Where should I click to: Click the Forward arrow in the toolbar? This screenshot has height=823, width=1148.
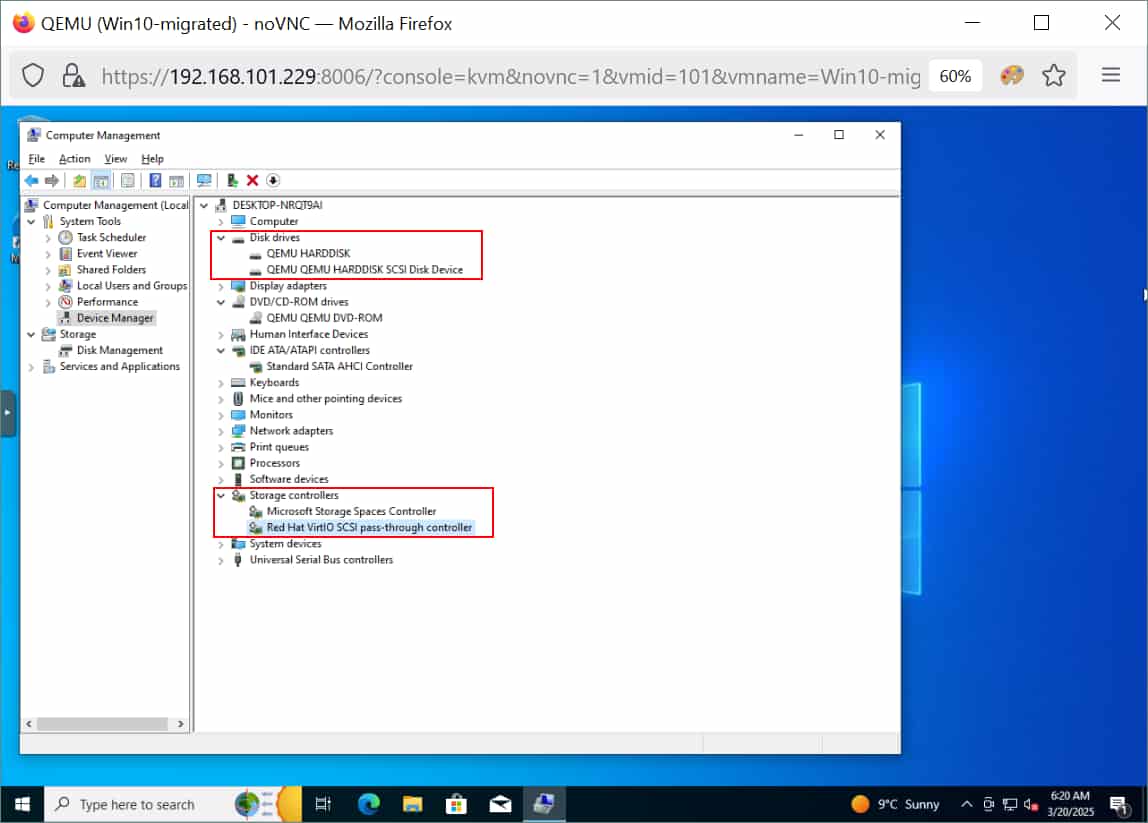click(51, 180)
